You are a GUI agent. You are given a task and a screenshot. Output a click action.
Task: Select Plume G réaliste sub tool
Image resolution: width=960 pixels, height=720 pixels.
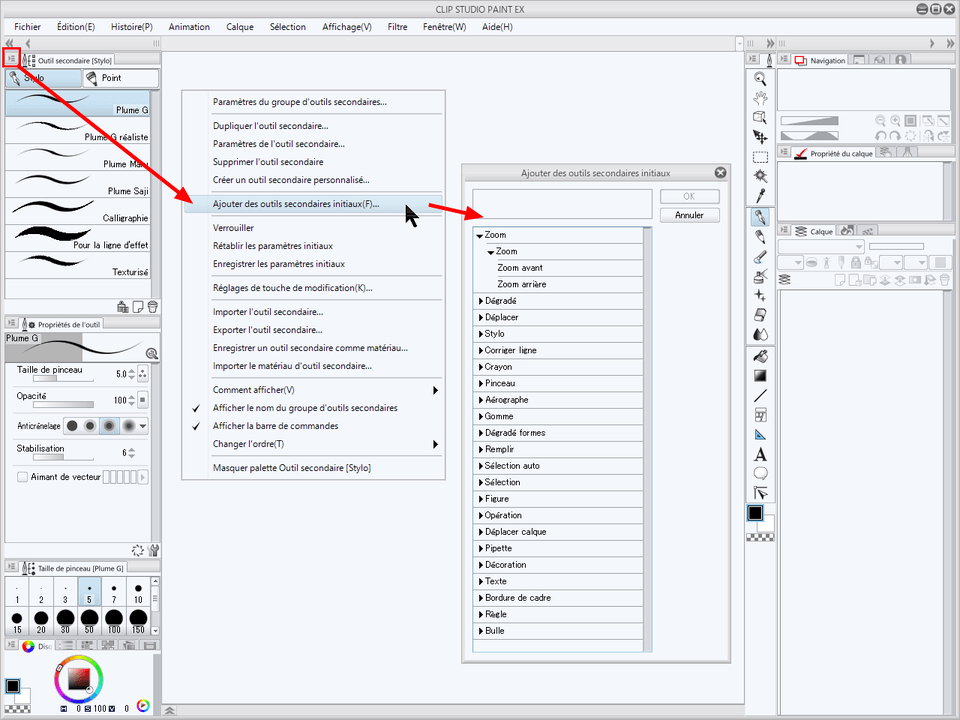point(77,130)
